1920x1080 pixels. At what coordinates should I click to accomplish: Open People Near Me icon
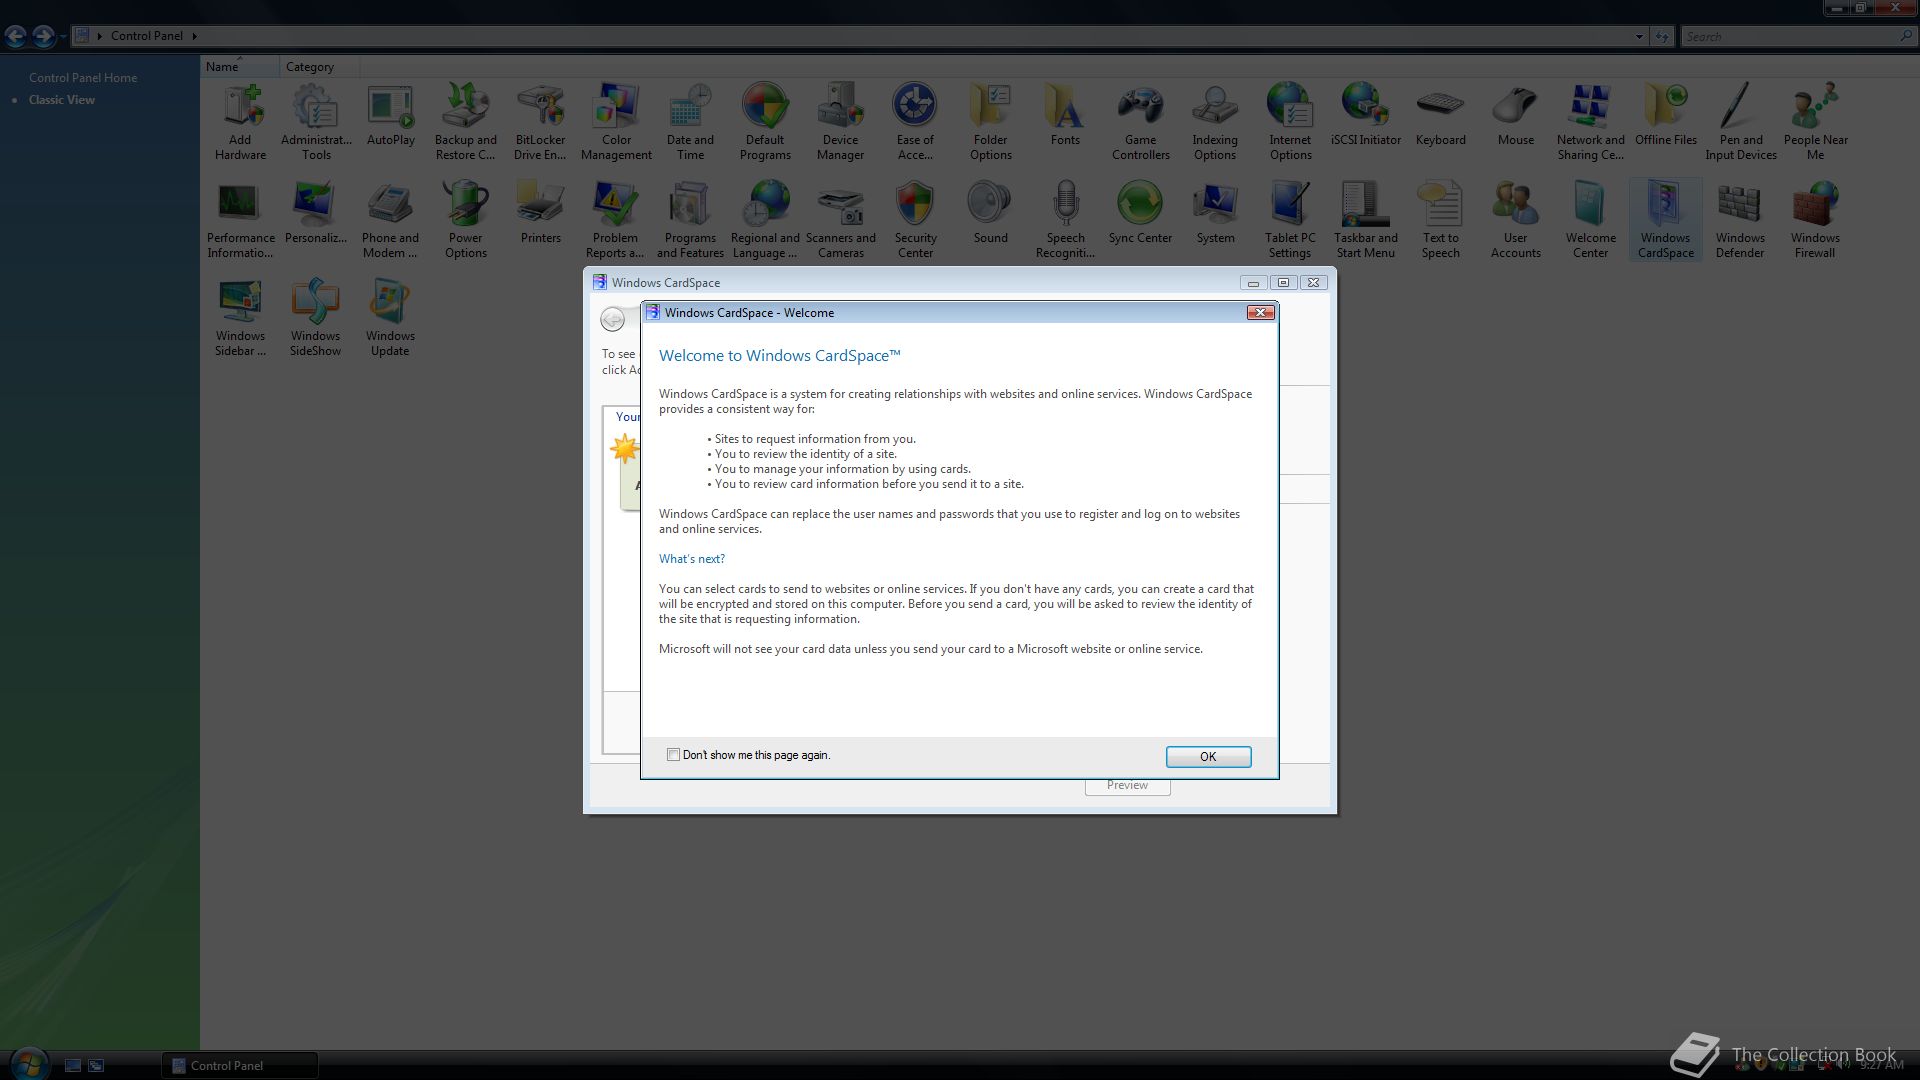point(1815,122)
